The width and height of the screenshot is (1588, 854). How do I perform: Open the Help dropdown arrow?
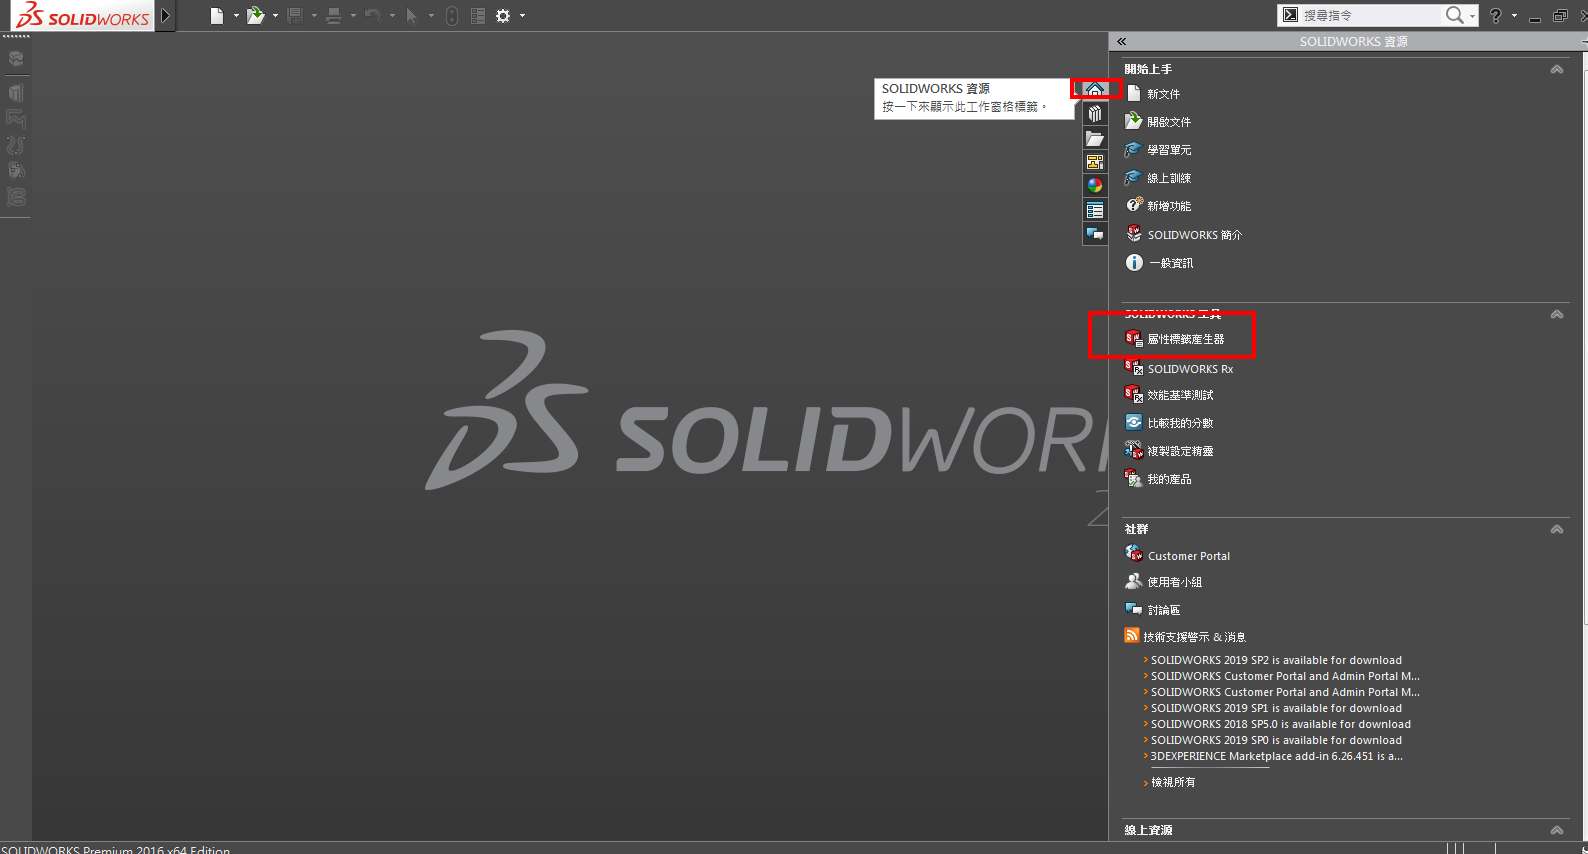tap(1514, 15)
